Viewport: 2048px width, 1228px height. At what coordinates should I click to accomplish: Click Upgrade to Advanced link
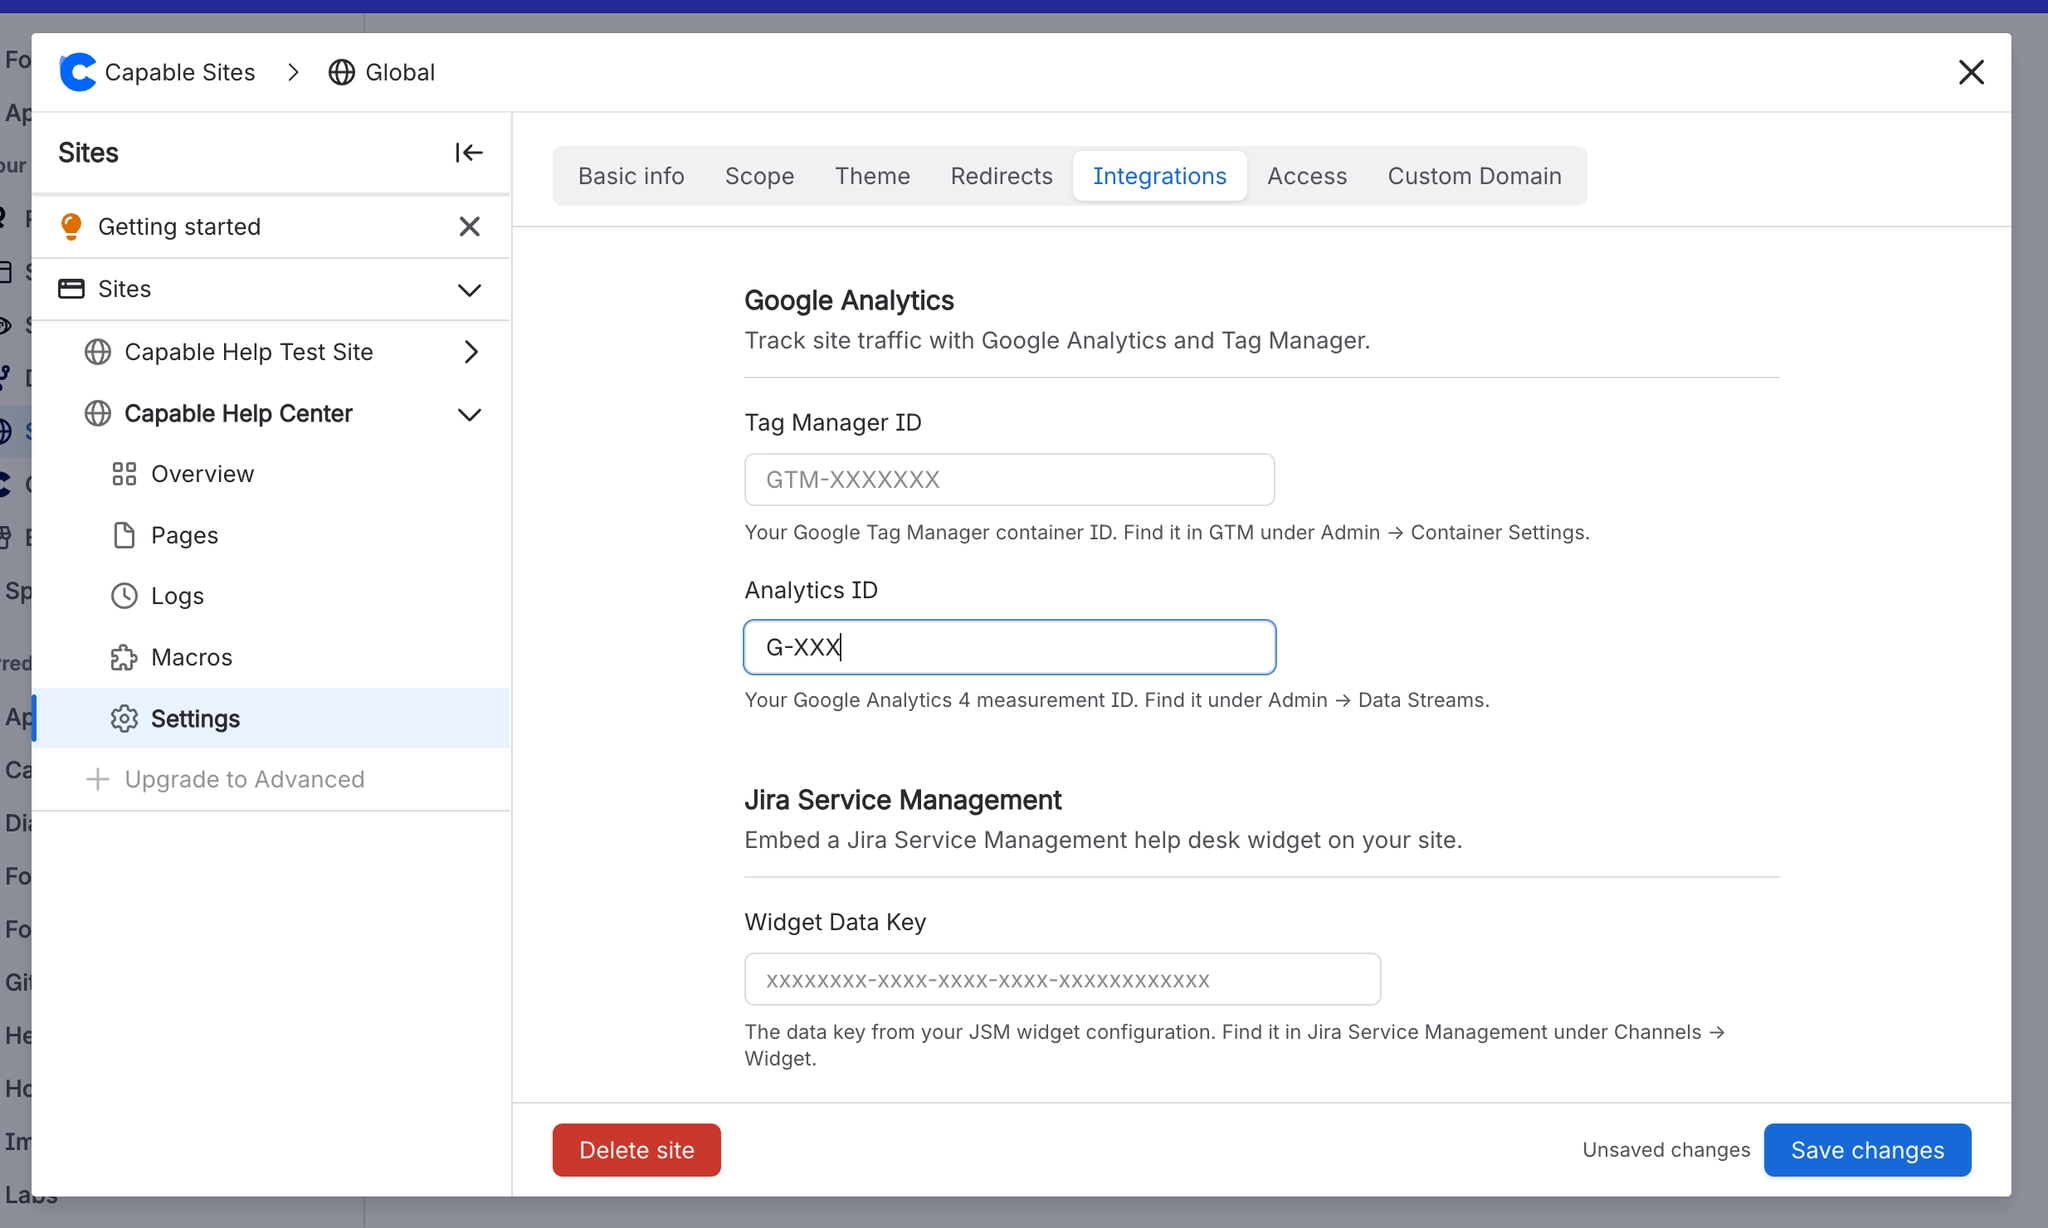[245, 779]
